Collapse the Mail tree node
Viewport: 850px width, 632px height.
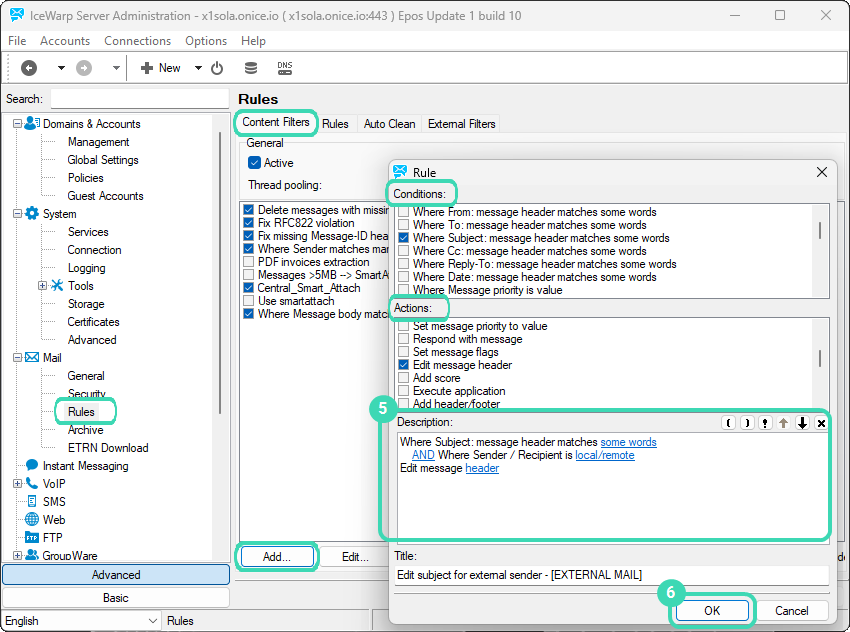(17, 358)
